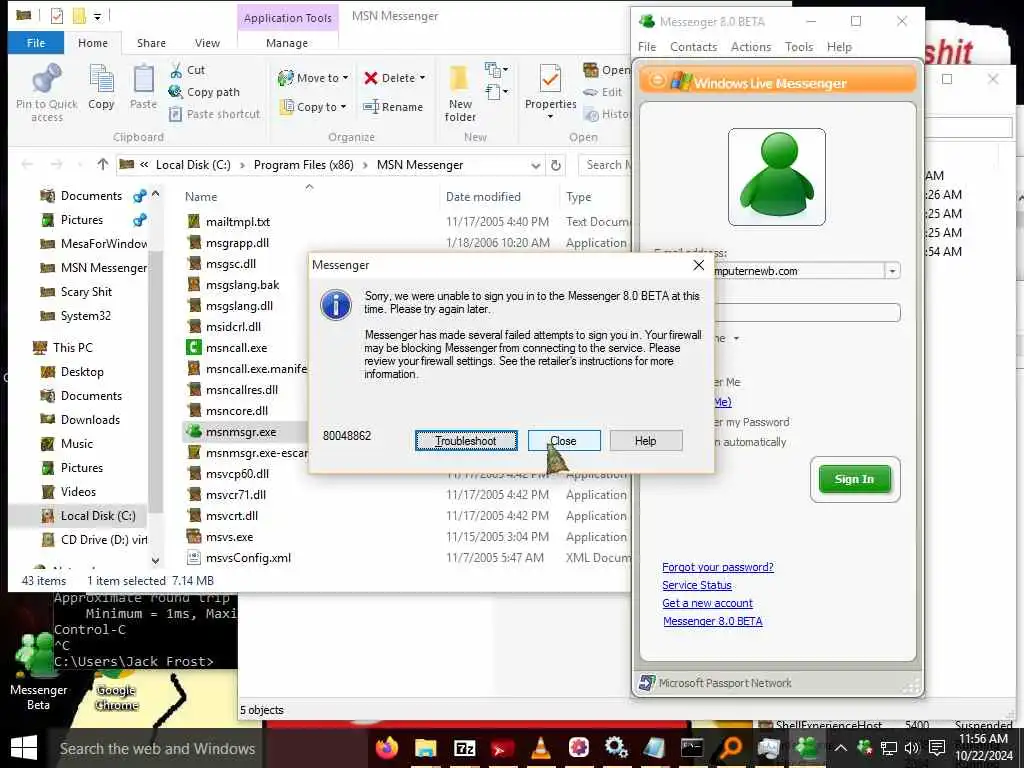Click the 7-Zip taskbar icon
The height and width of the screenshot is (768, 1024).
point(464,748)
